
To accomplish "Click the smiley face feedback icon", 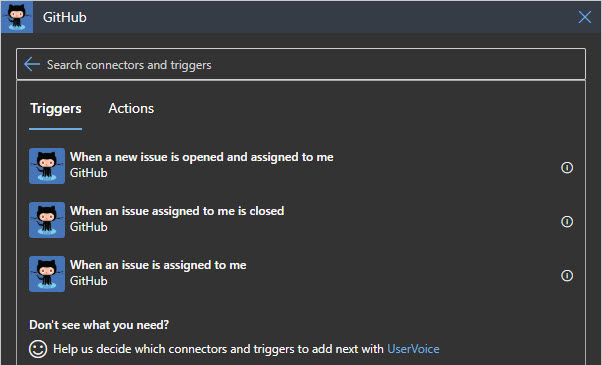I will point(38,349).
